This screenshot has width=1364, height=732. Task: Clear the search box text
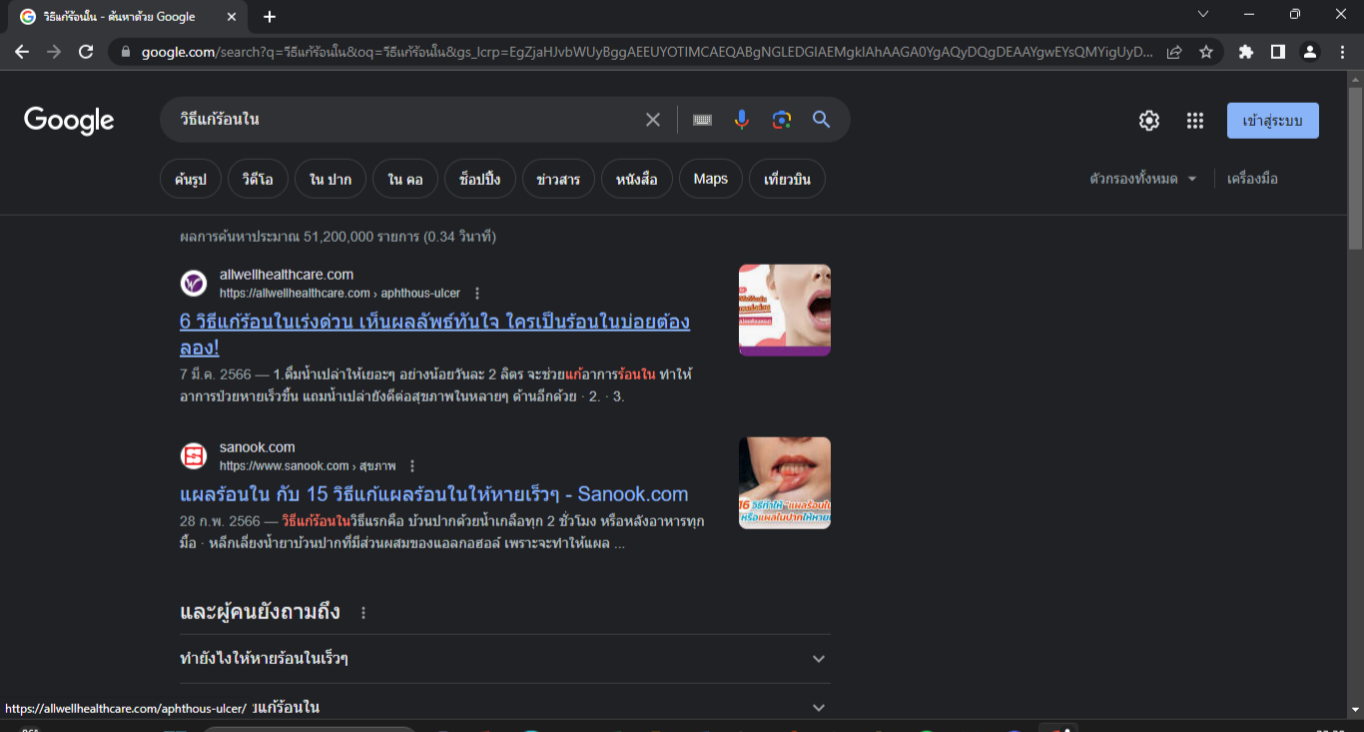pos(653,120)
